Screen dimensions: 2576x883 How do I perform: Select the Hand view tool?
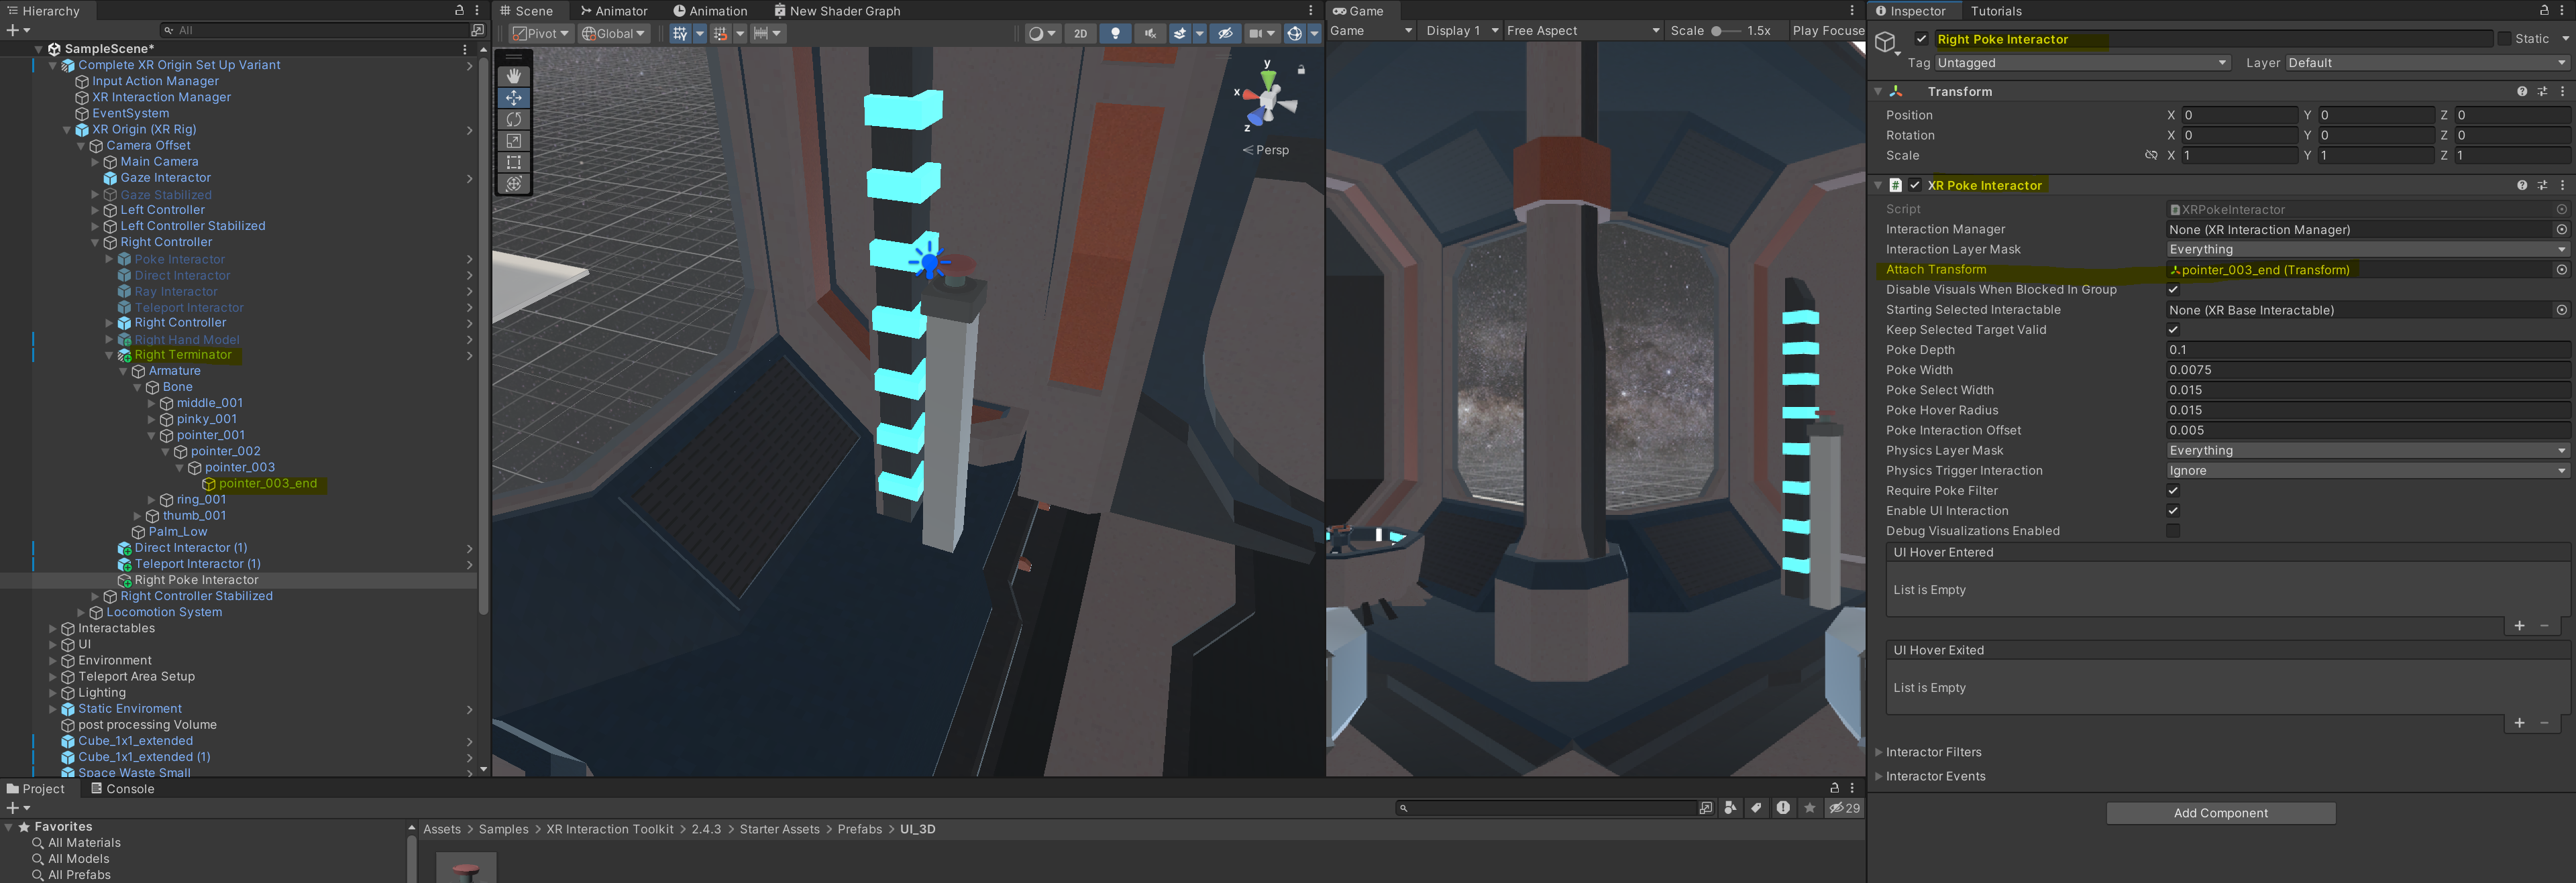513,76
